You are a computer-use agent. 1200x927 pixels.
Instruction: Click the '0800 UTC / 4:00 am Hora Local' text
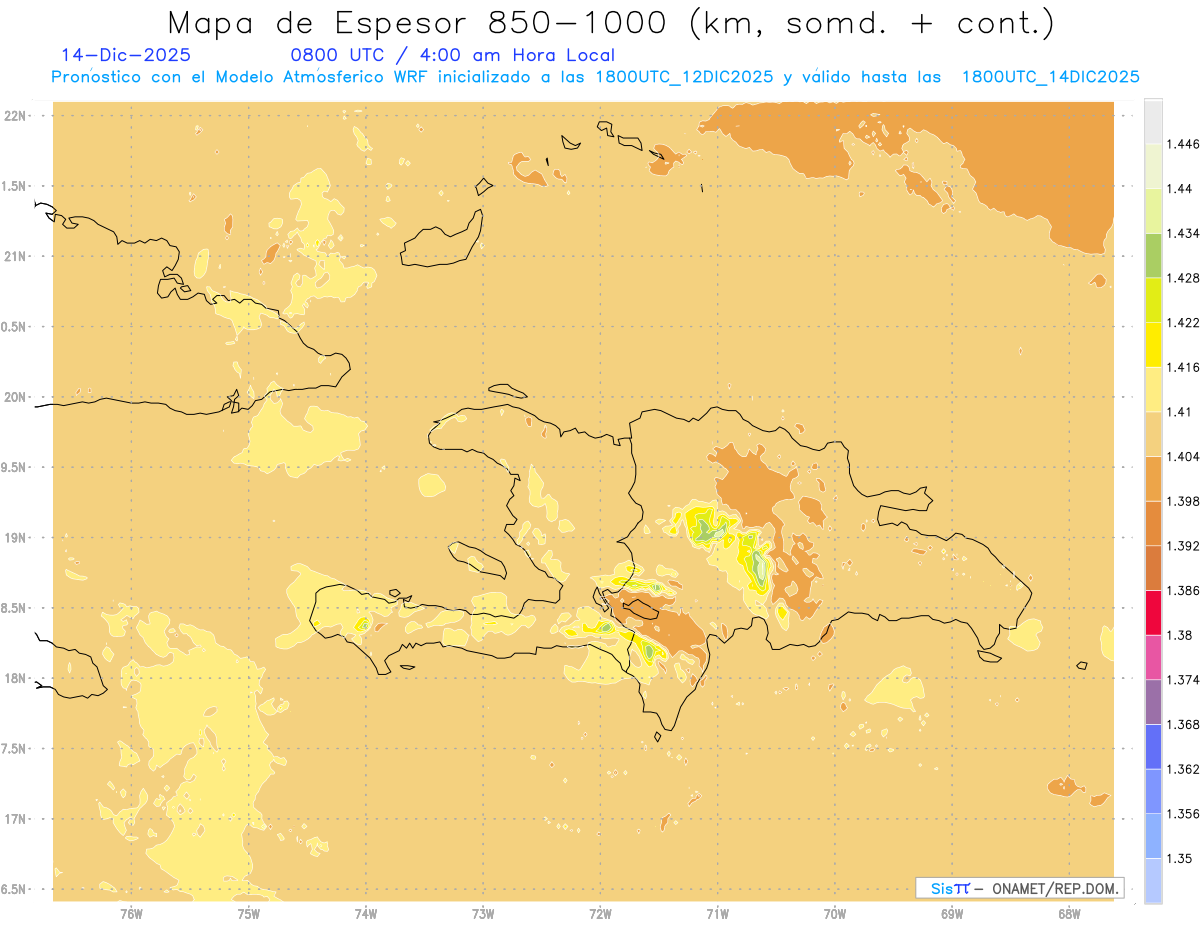tap(452, 55)
